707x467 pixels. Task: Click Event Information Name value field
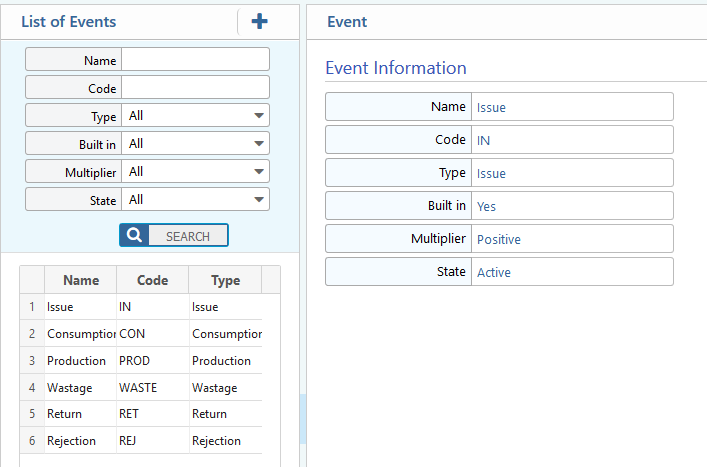pos(572,107)
